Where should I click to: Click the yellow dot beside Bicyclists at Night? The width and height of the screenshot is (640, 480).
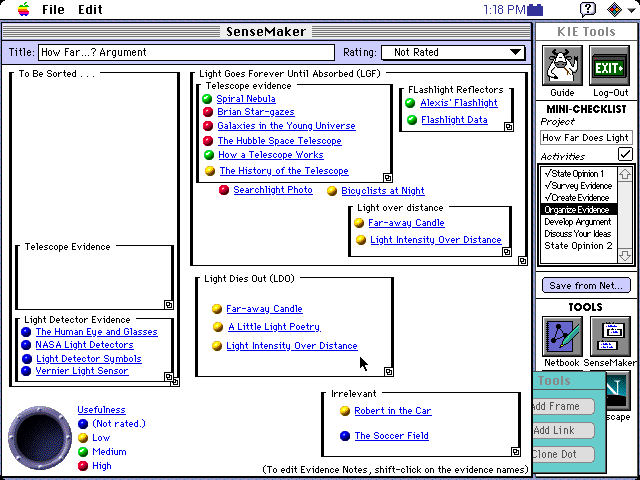(332, 191)
